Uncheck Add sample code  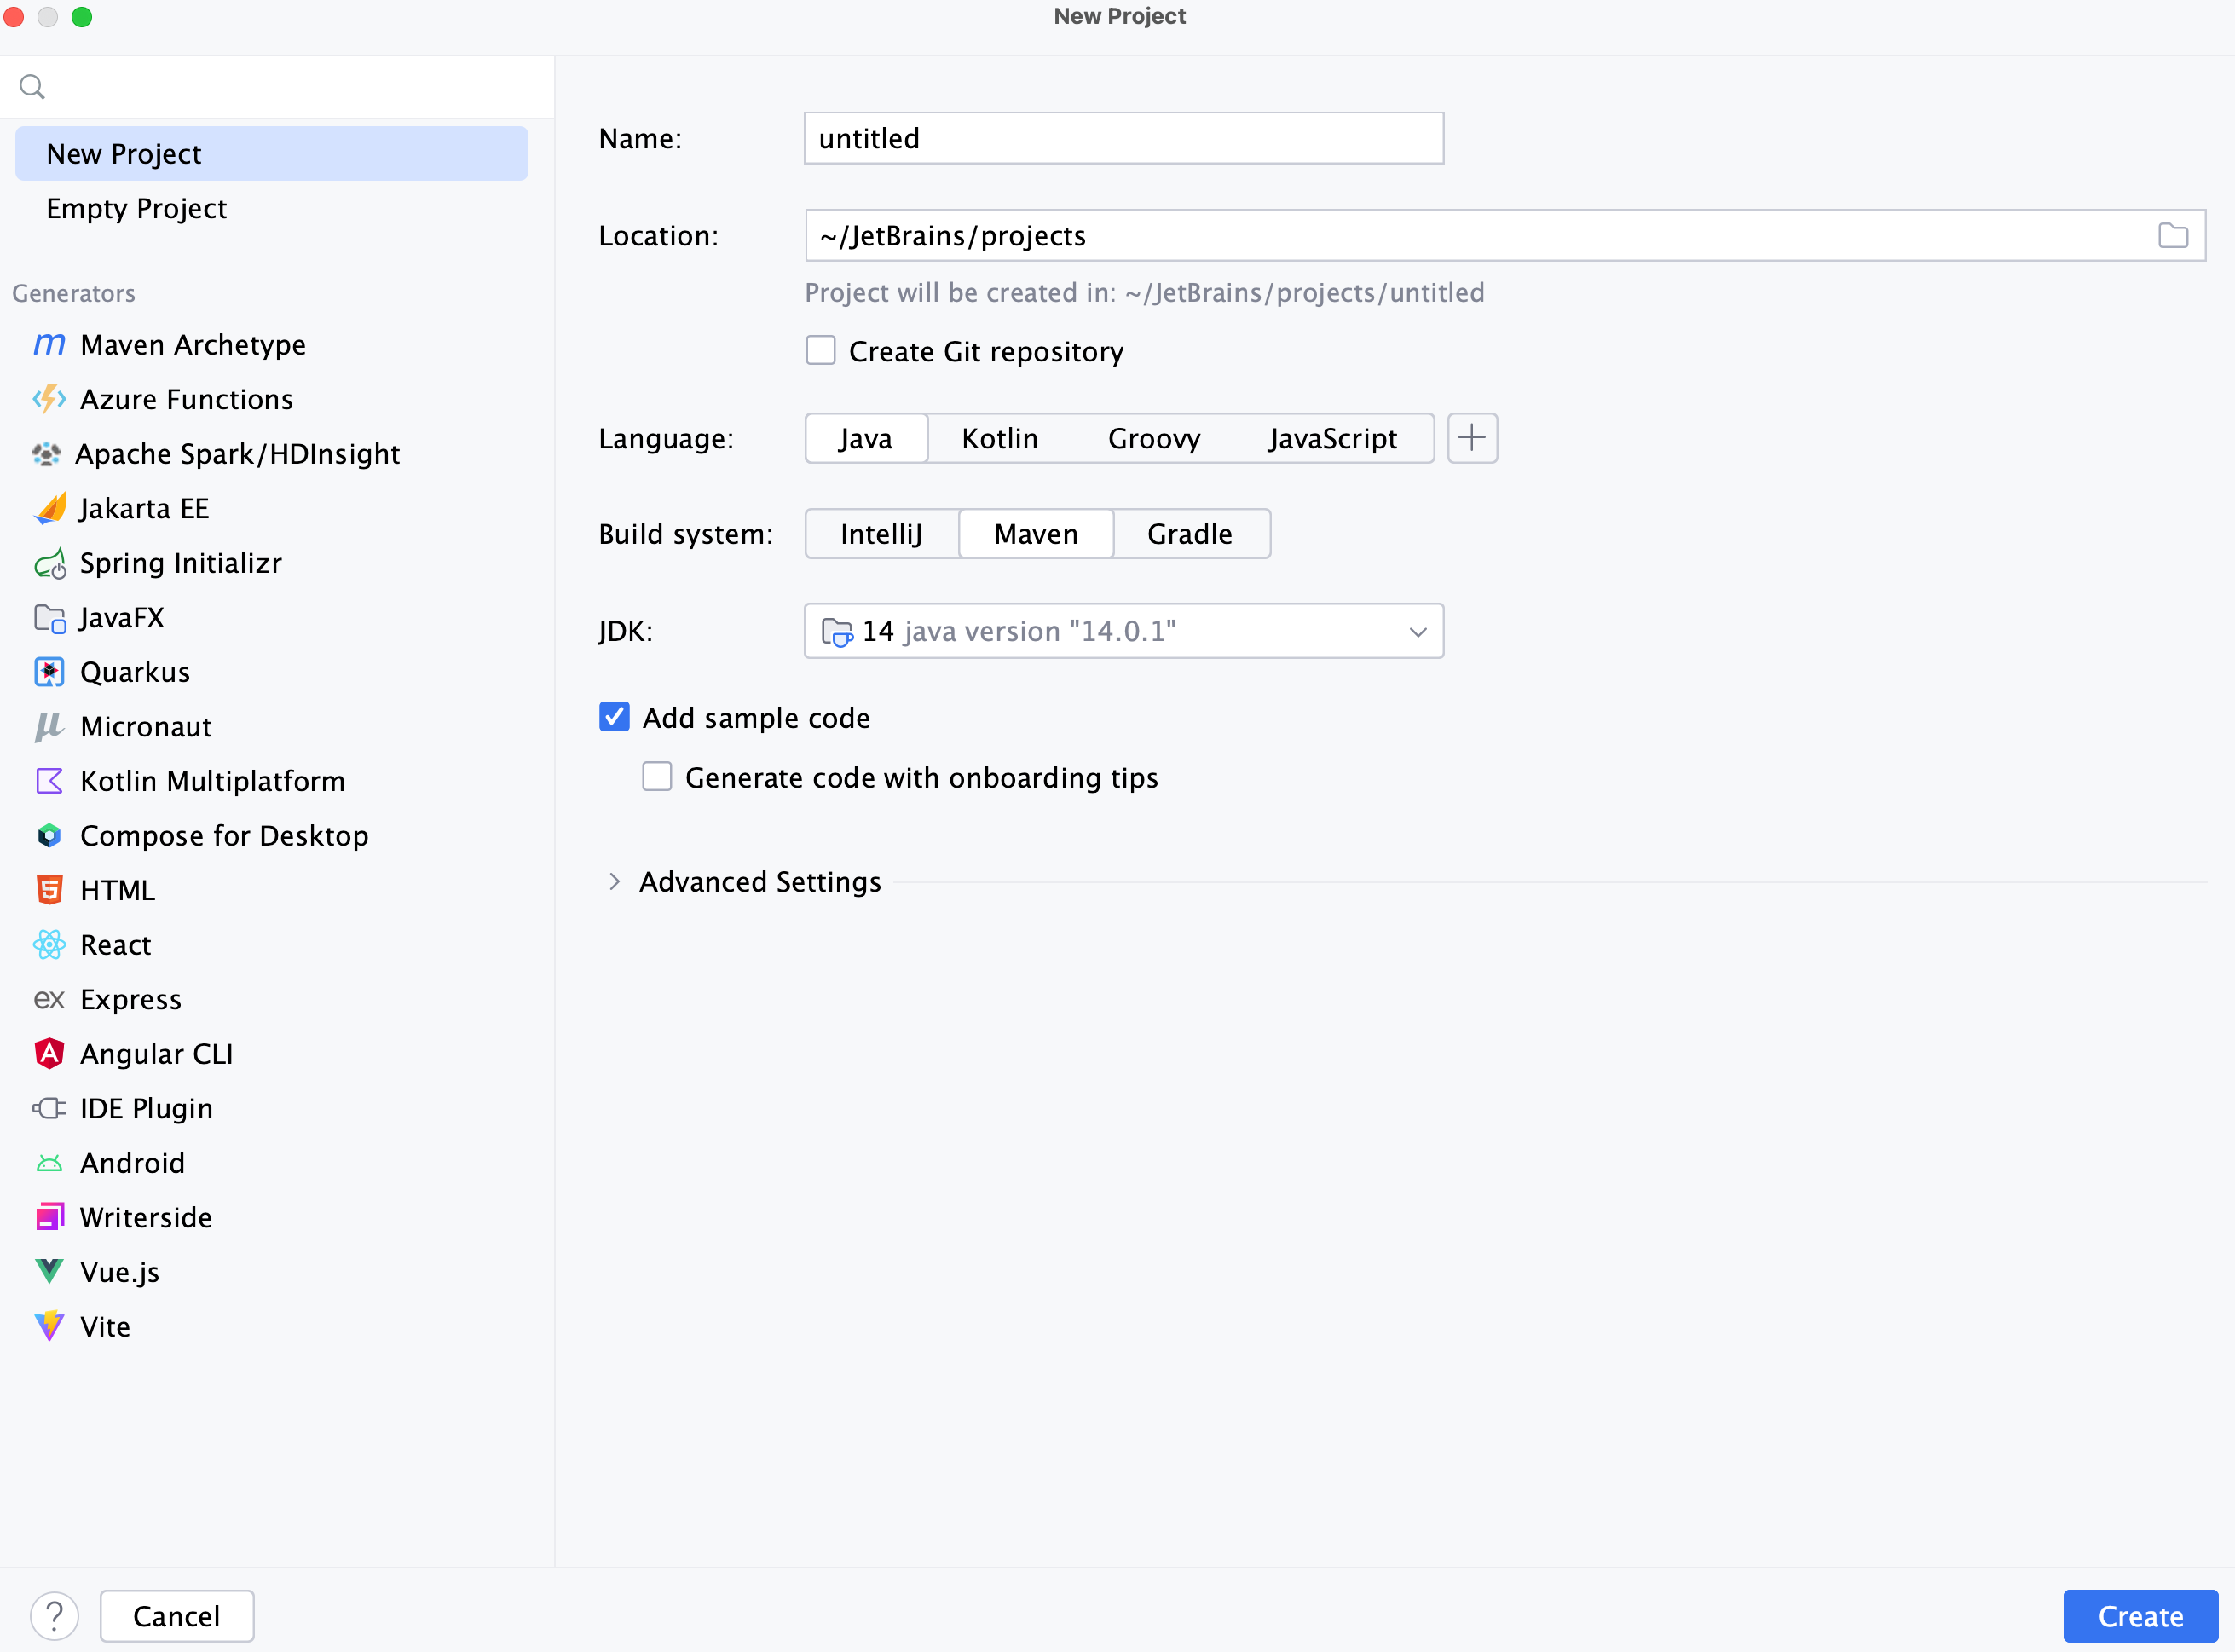click(614, 717)
